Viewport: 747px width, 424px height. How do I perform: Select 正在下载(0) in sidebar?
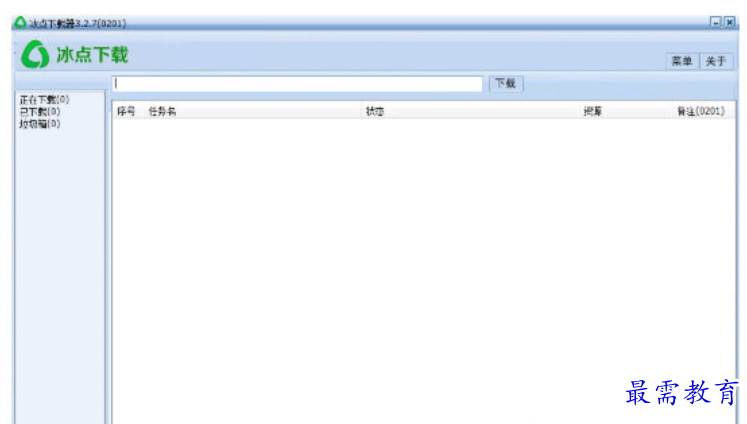[44, 100]
